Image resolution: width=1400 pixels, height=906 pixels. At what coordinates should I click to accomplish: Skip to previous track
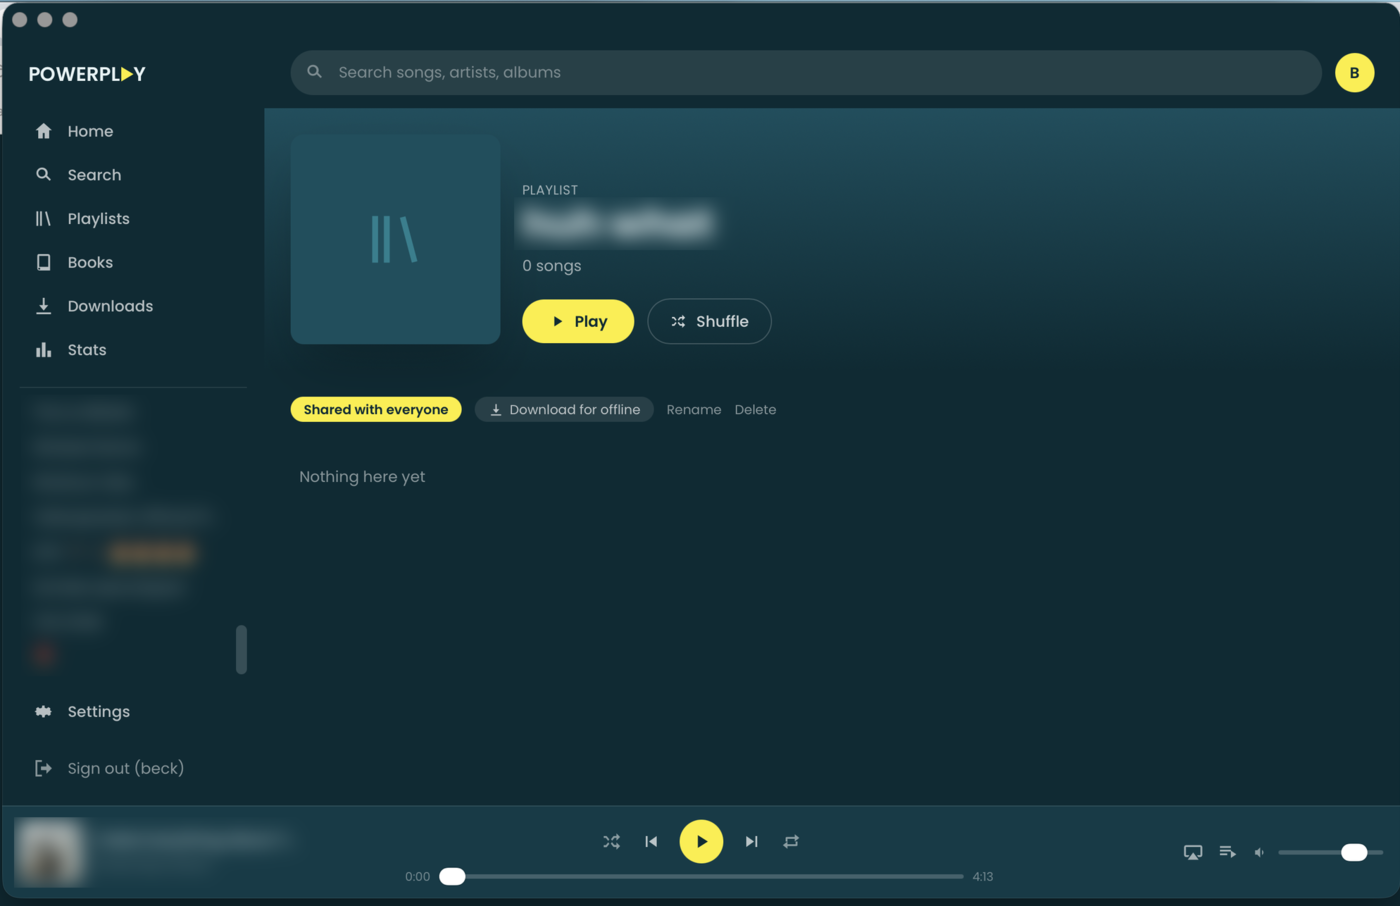click(x=651, y=842)
